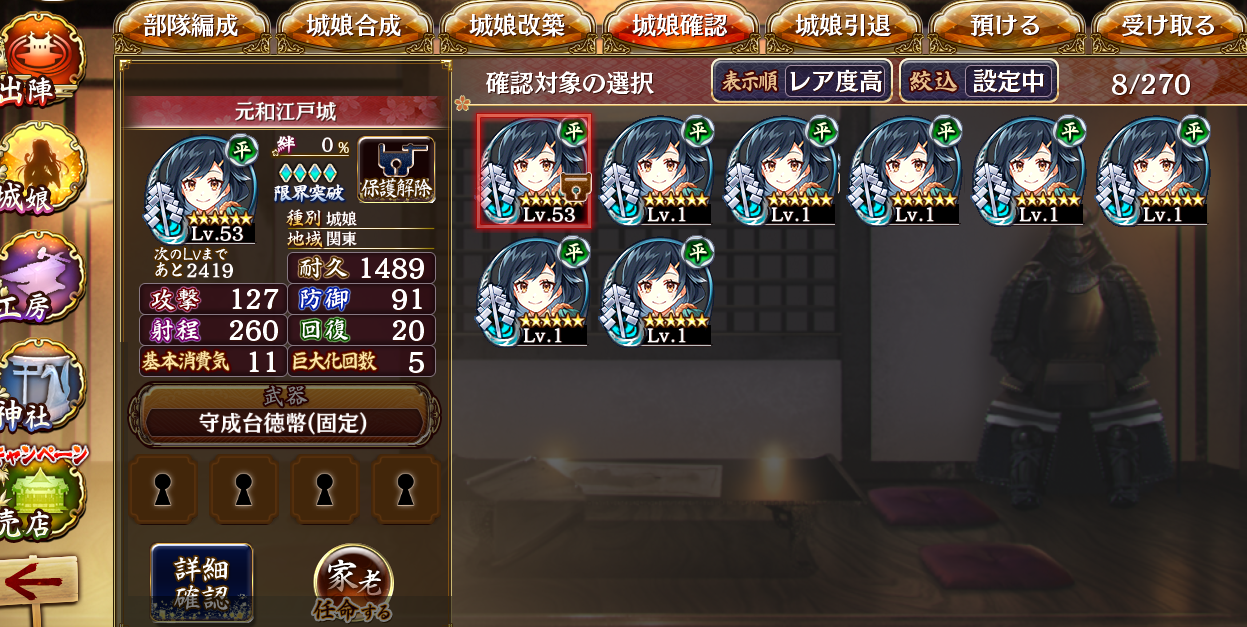Image resolution: width=1247 pixels, height=627 pixels.
Task: Click the 家老 任命する button
Action: [352, 585]
